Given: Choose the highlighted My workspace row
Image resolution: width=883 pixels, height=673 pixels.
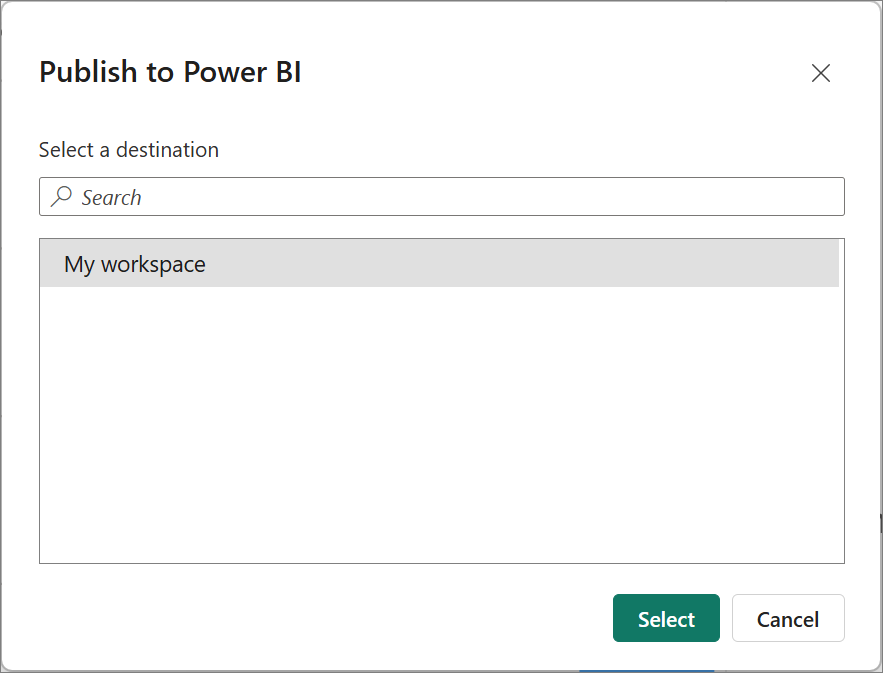Looking at the screenshot, I should click(439, 264).
